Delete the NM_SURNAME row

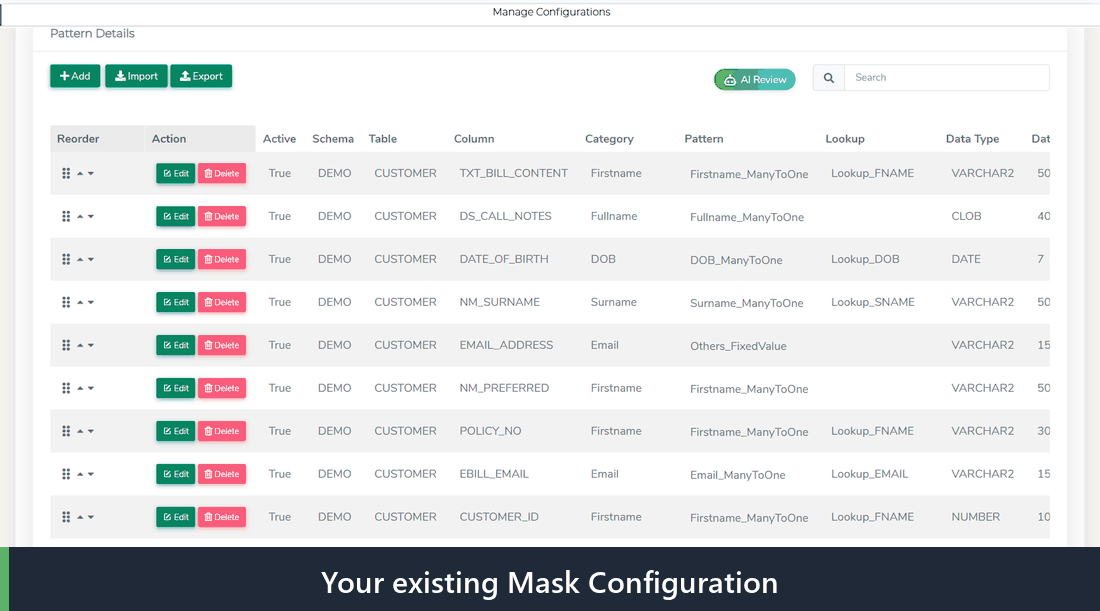222,302
